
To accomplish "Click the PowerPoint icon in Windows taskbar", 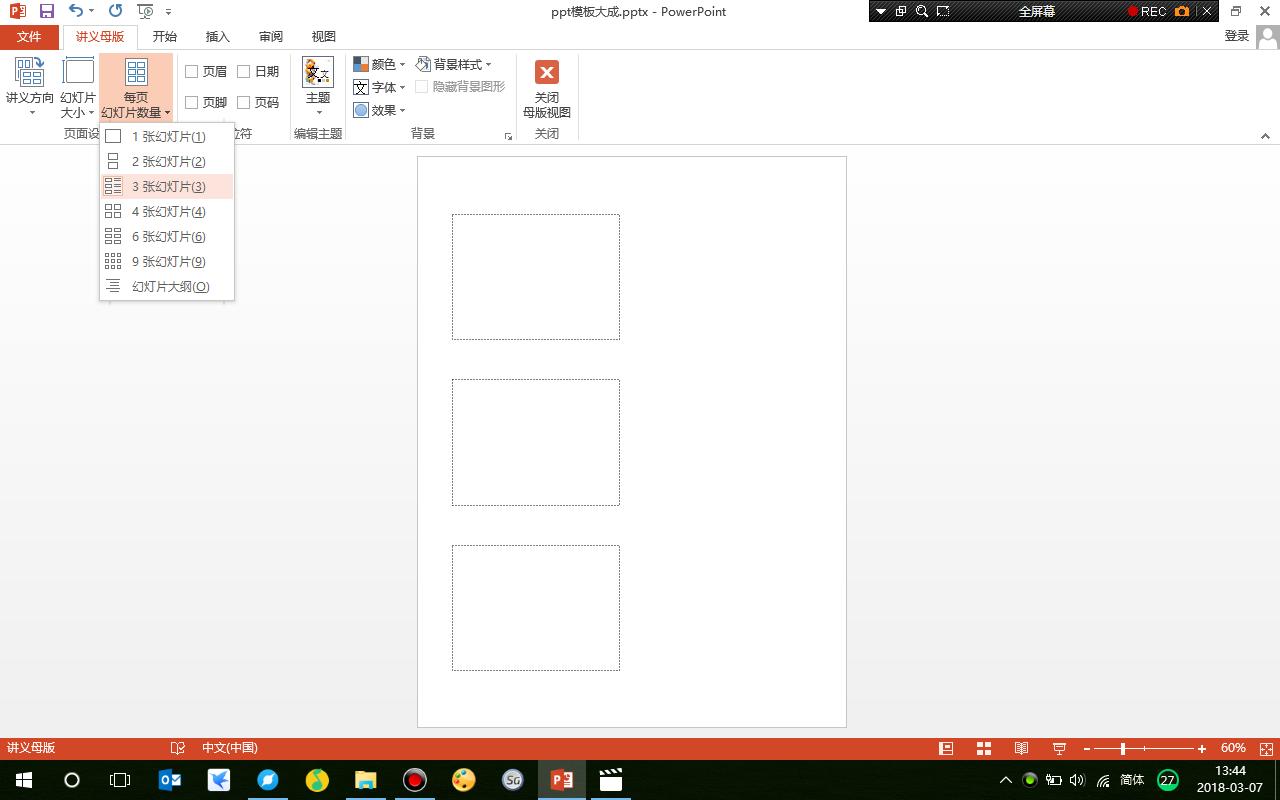I will click(x=560, y=780).
